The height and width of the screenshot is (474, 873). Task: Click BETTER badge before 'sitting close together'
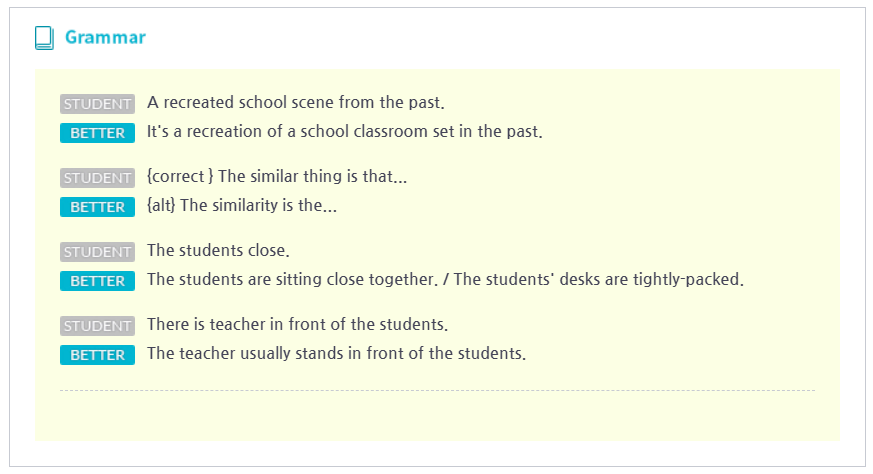97,281
